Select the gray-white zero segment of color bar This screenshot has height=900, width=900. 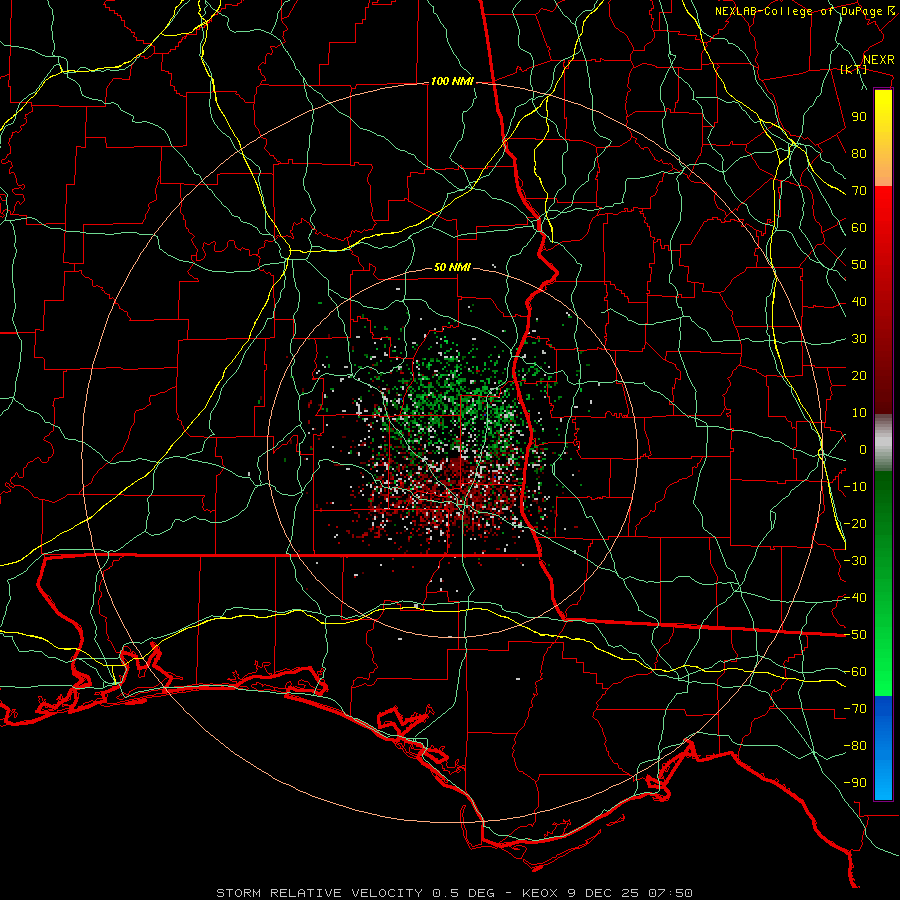click(883, 443)
